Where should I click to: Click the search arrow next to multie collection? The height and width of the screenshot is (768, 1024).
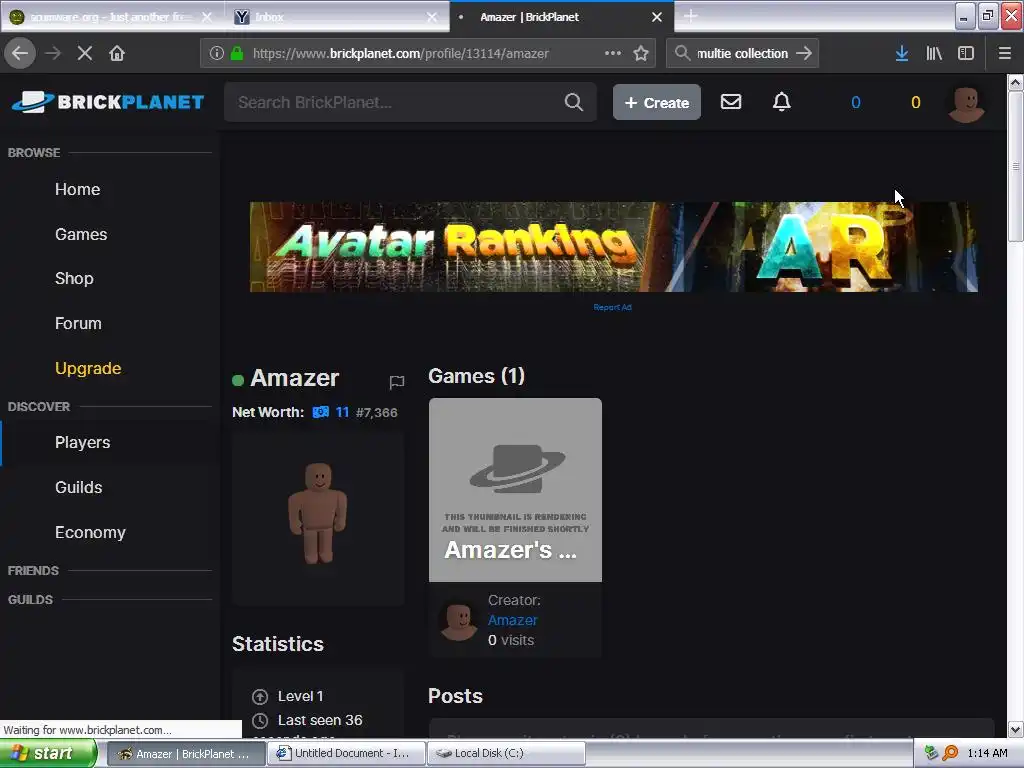pyautogui.click(x=805, y=53)
